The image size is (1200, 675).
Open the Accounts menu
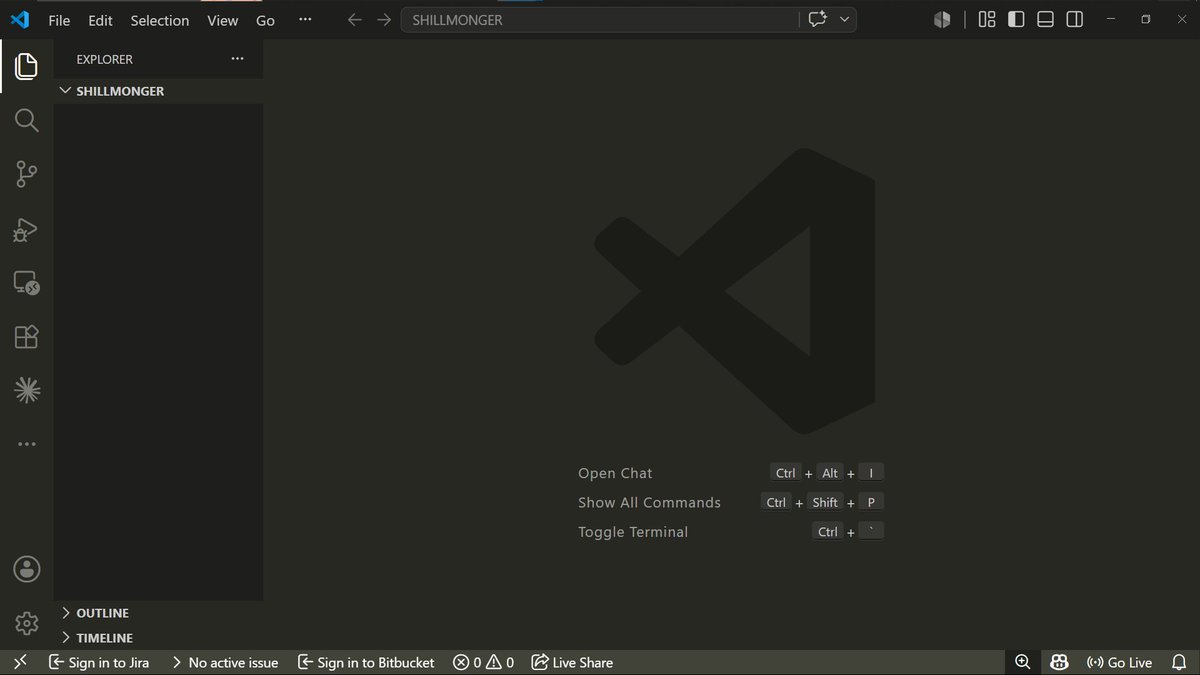click(x=27, y=569)
